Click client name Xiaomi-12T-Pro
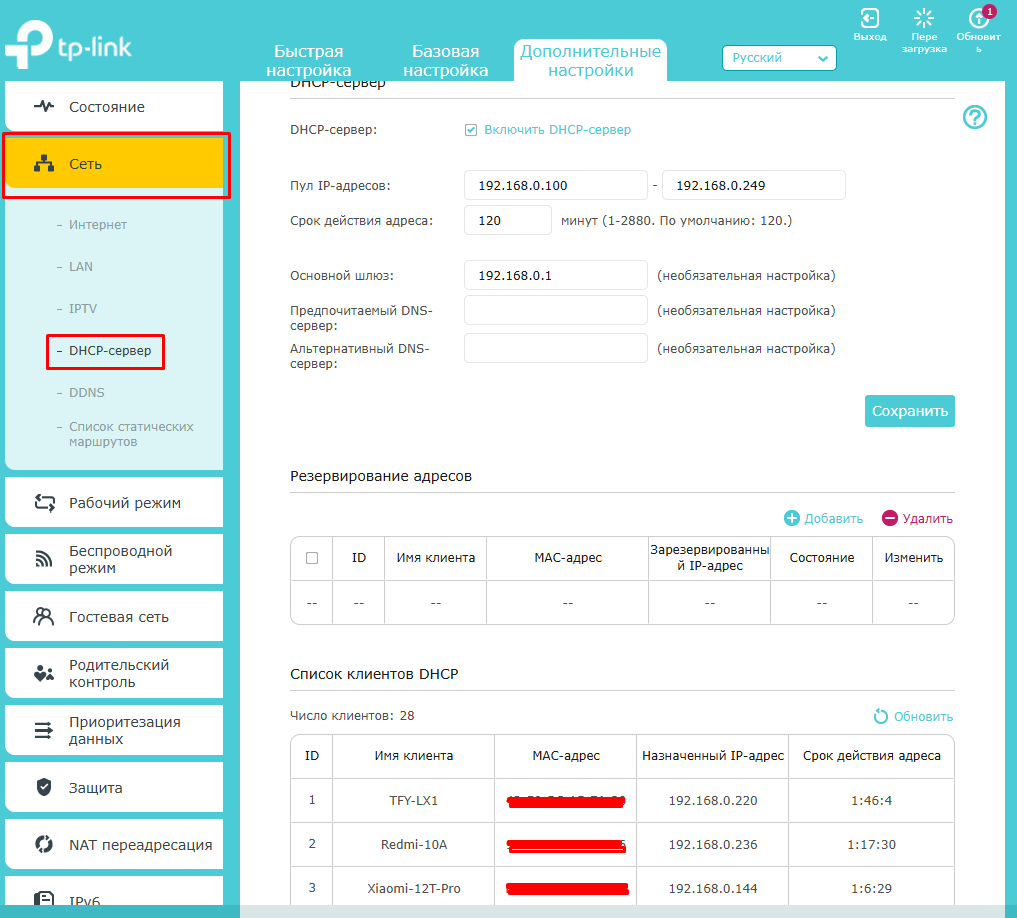1017x918 pixels. coord(414,889)
